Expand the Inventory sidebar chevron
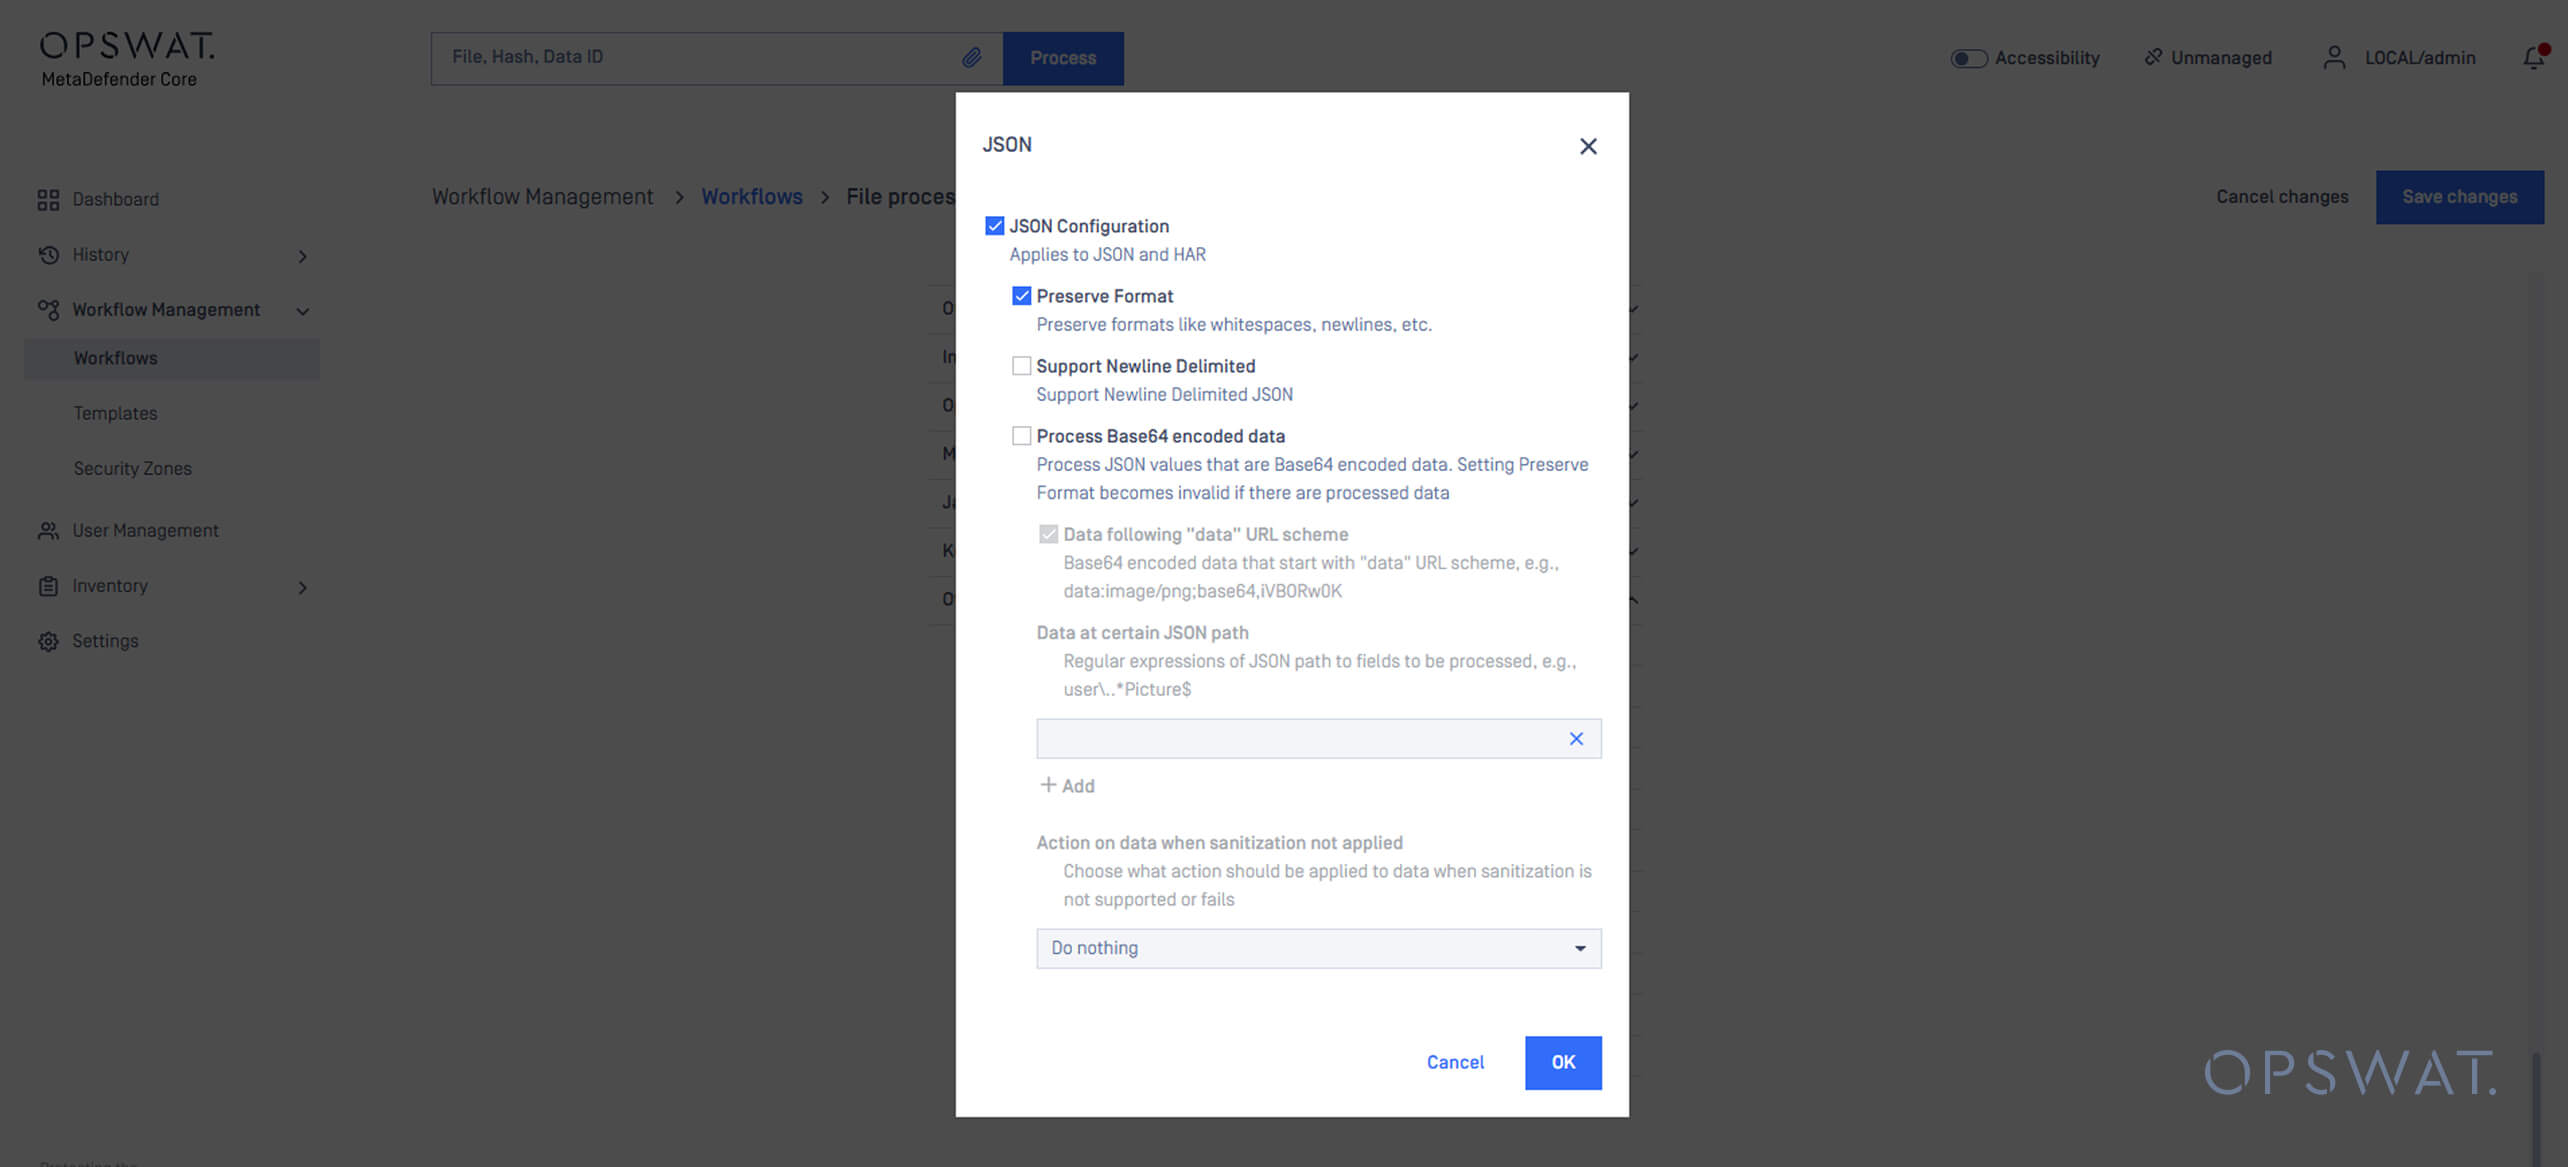The image size is (2568, 1167). [x=302, y=587]
